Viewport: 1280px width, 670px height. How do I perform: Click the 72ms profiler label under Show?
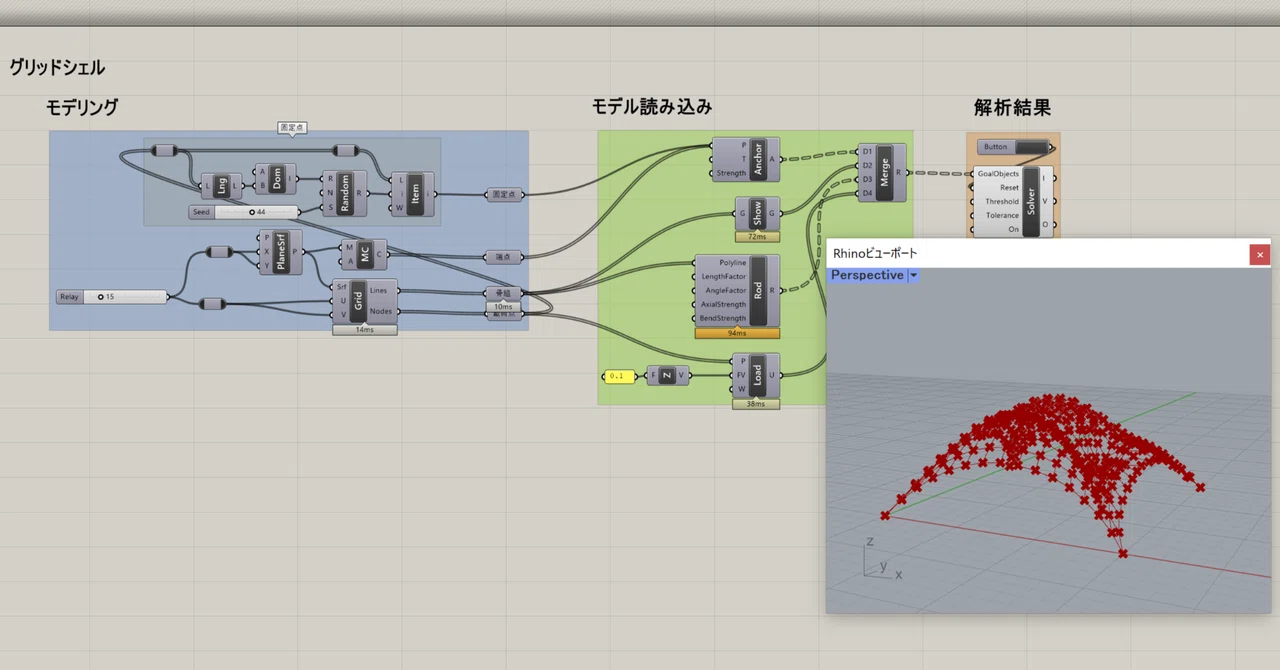[757, 237]
